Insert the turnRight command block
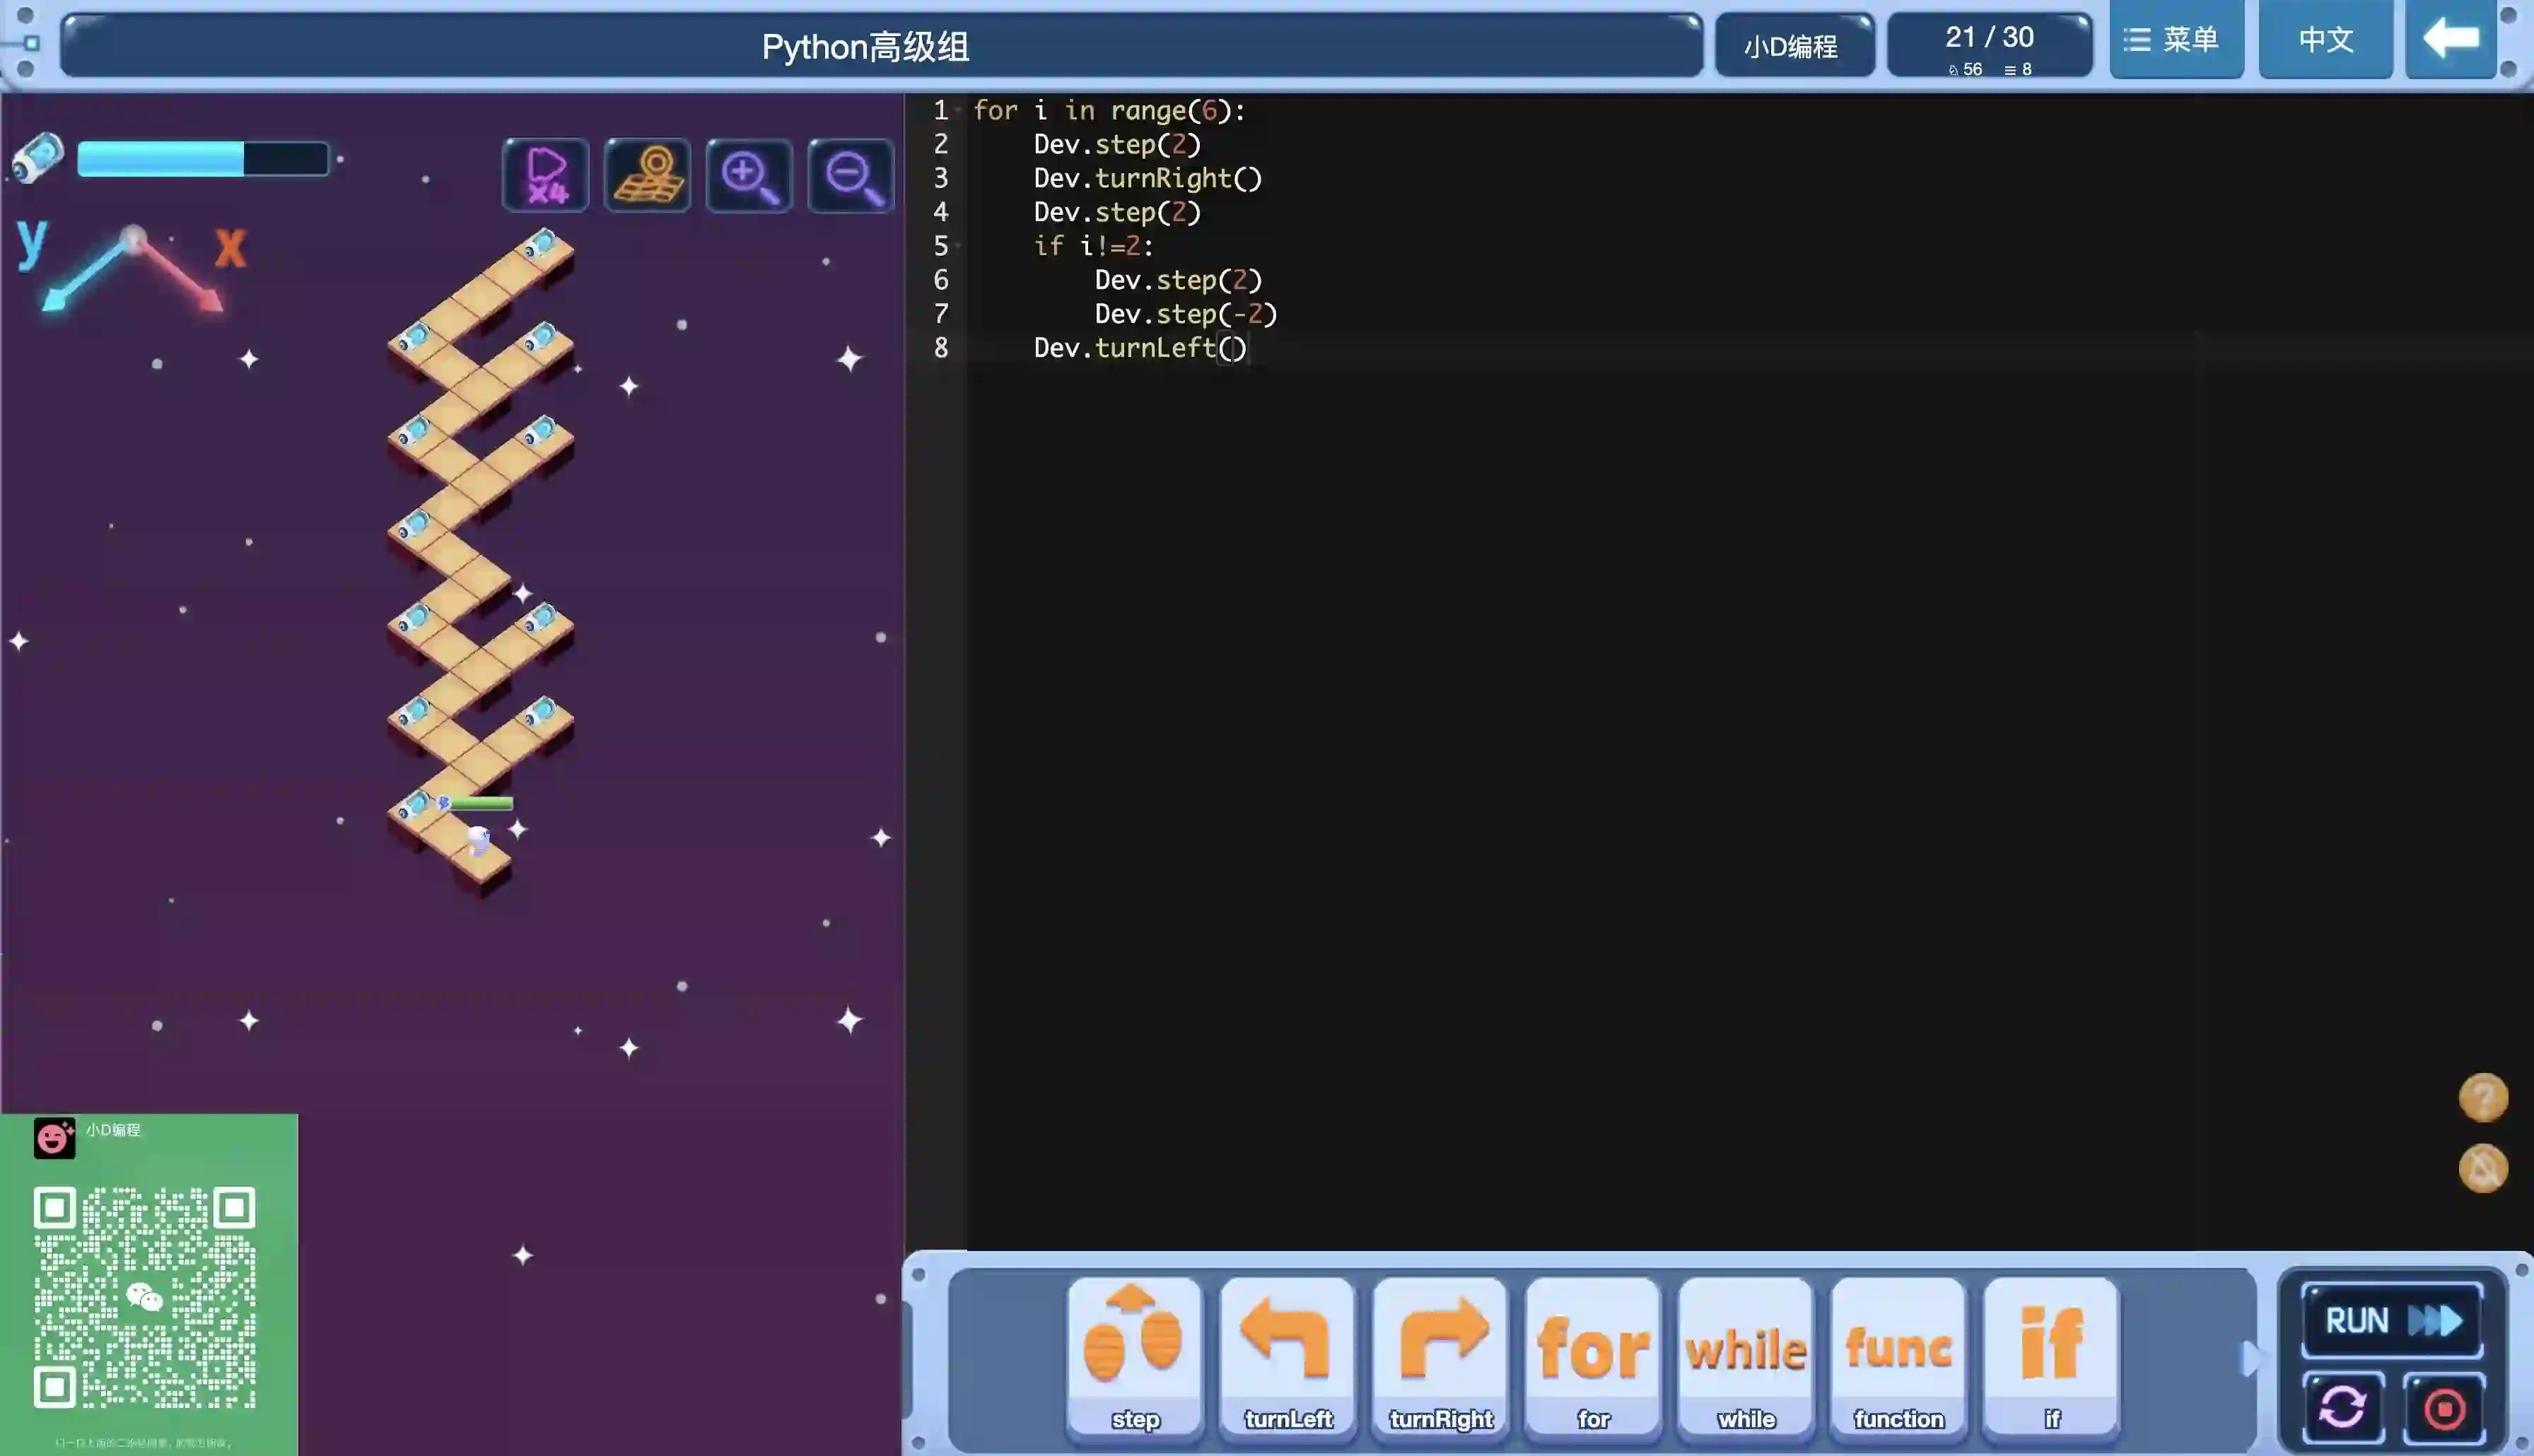 [1440, 1355]
